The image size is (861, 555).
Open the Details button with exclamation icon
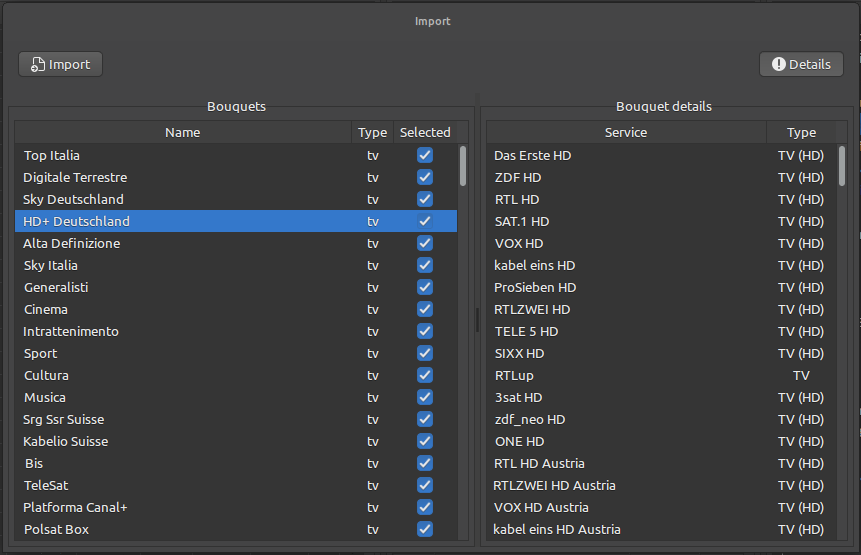click(x=801, y=64)
